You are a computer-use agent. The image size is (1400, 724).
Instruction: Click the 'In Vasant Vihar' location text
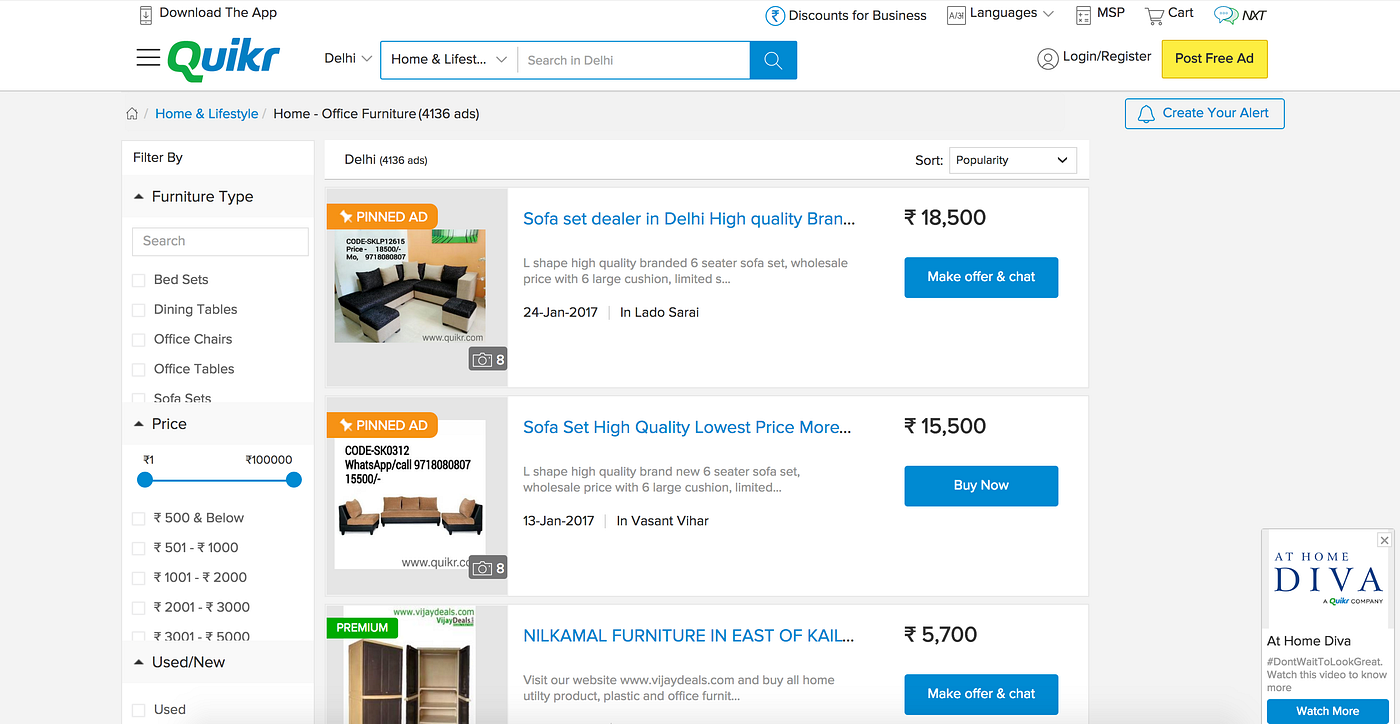662,521
